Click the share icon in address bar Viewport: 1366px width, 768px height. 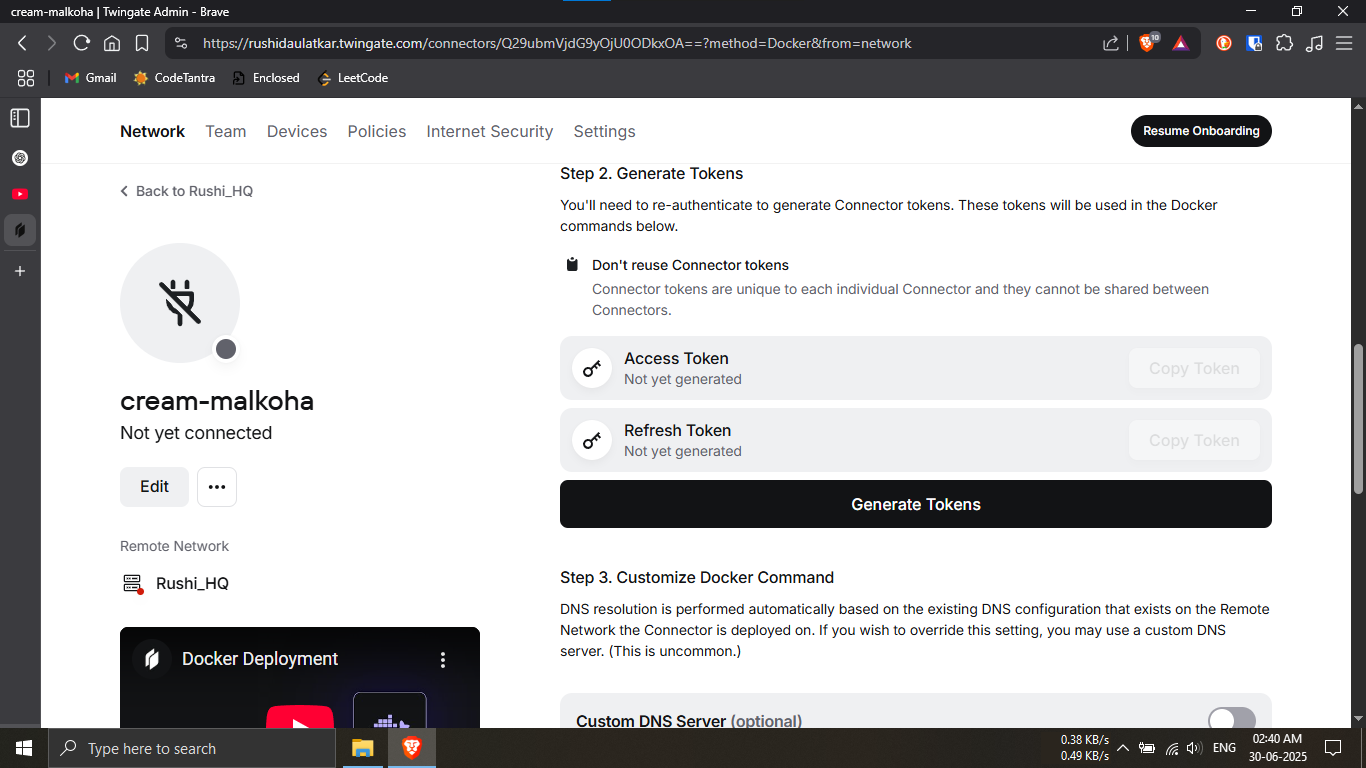point(1111,43)
